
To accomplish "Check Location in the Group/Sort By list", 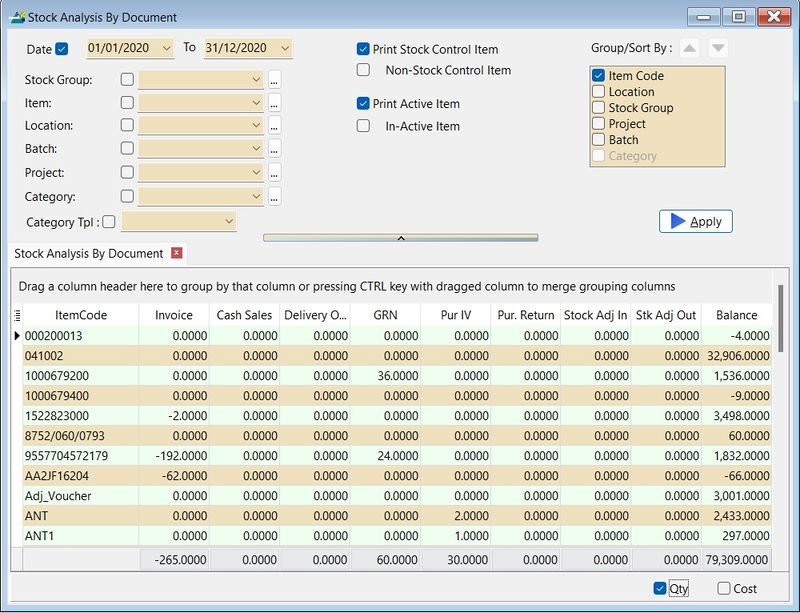I will (600, 91).
